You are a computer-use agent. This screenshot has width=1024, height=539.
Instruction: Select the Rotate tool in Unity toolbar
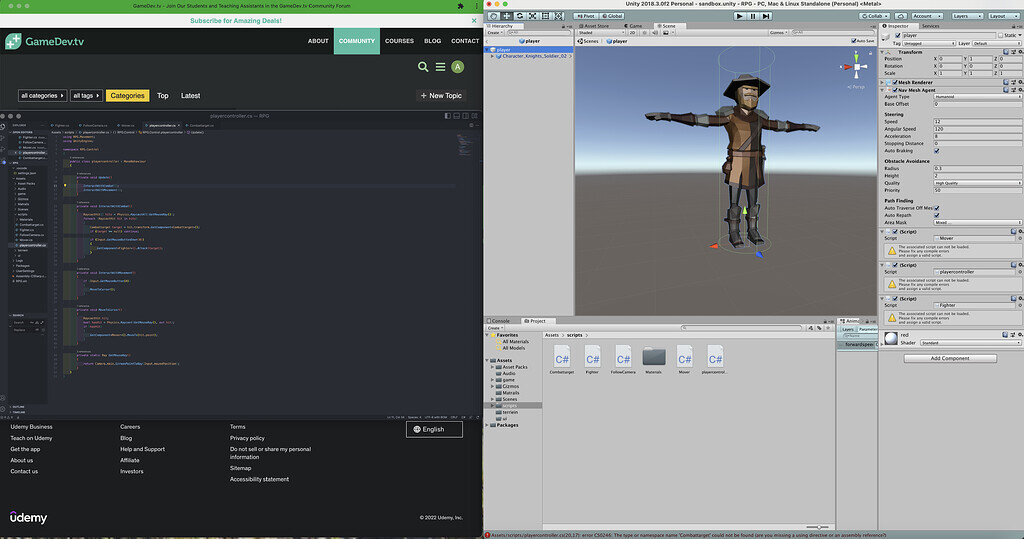(519, 15)
